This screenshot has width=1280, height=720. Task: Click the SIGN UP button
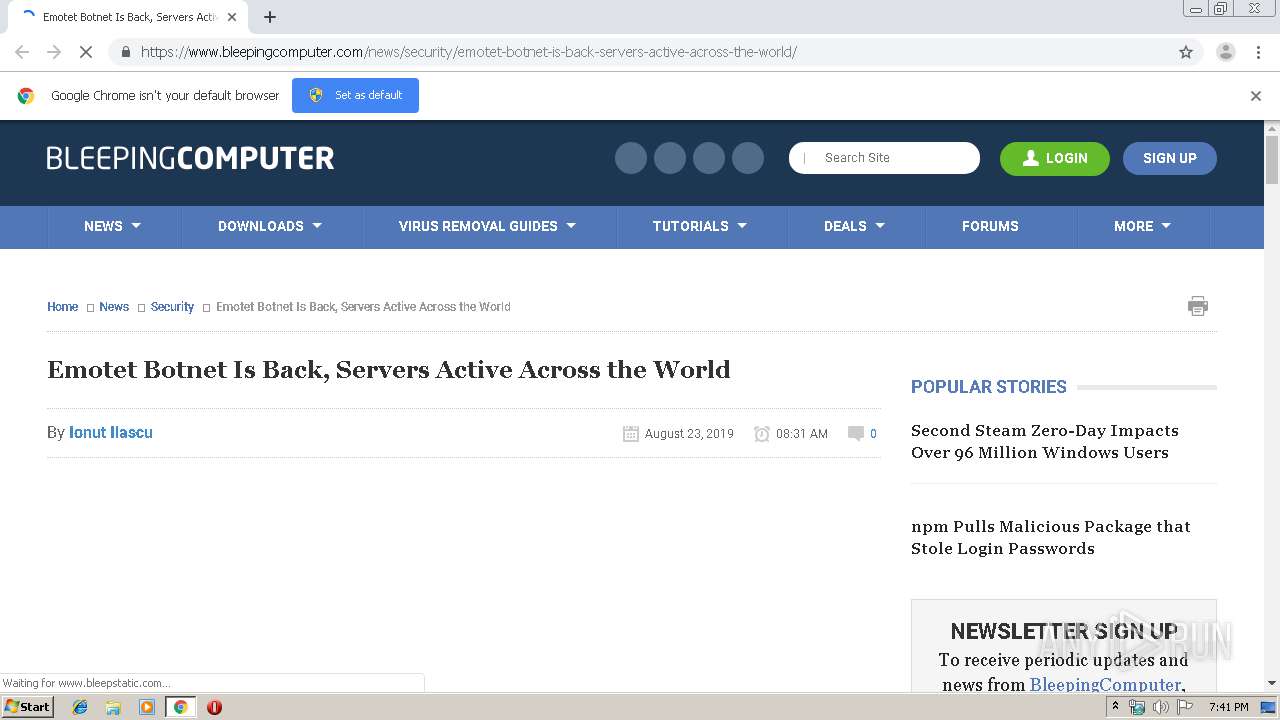(1170, 158)
